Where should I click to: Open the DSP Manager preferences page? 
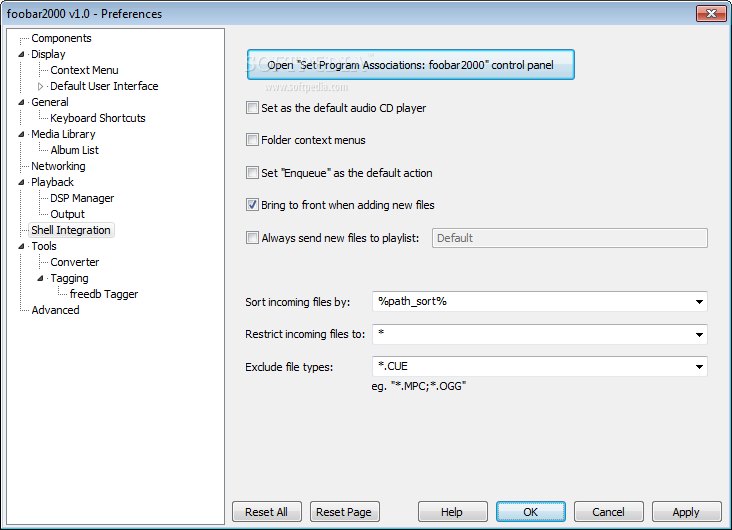coord(82,198)
